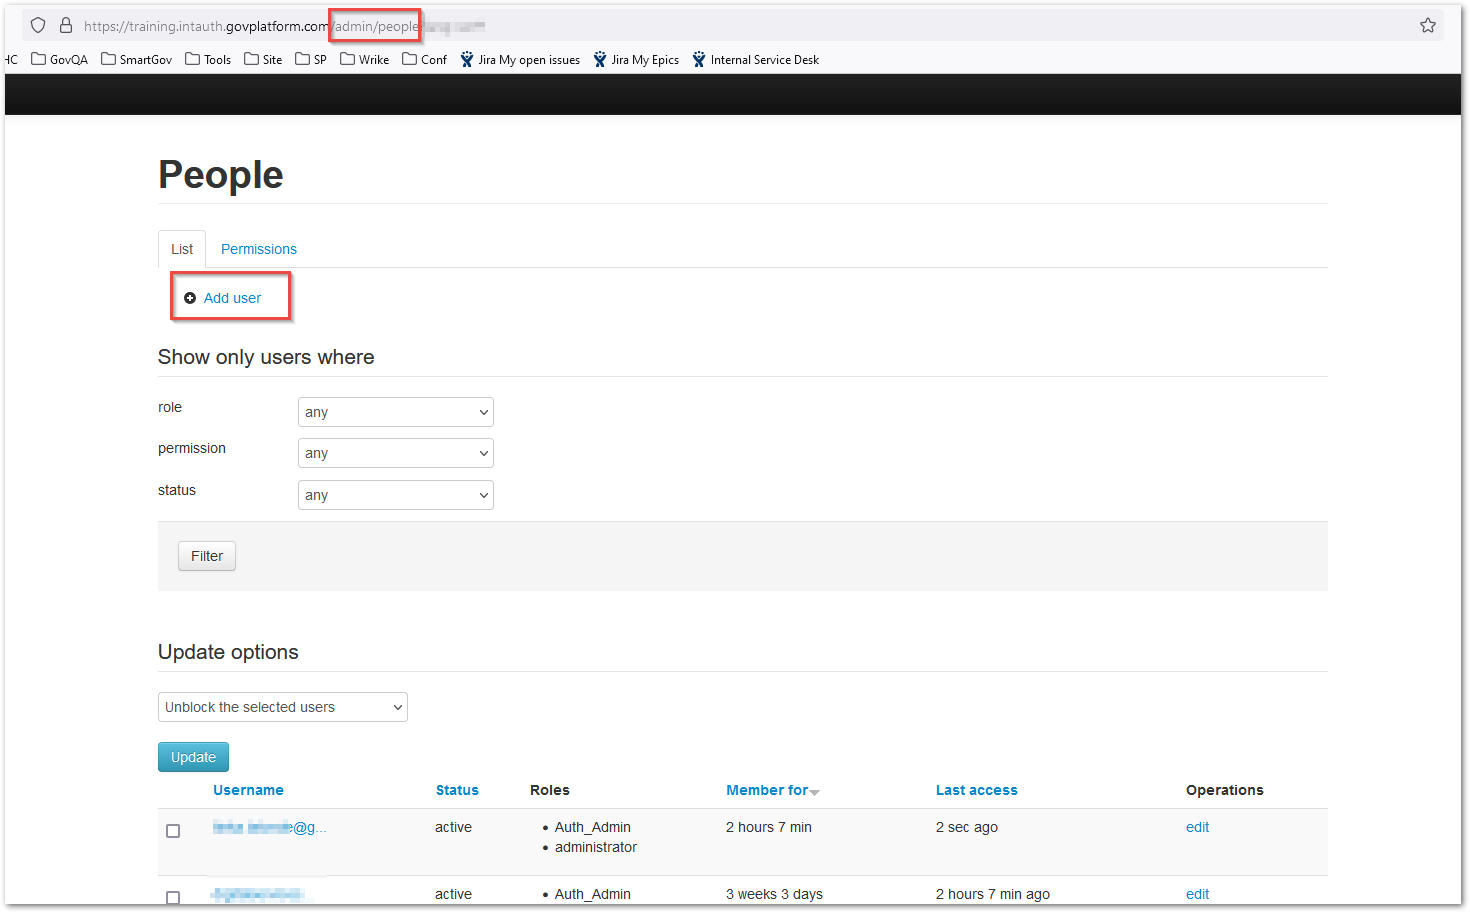Edit the user last accessed 2 sec ago

tap(1197, 827)
